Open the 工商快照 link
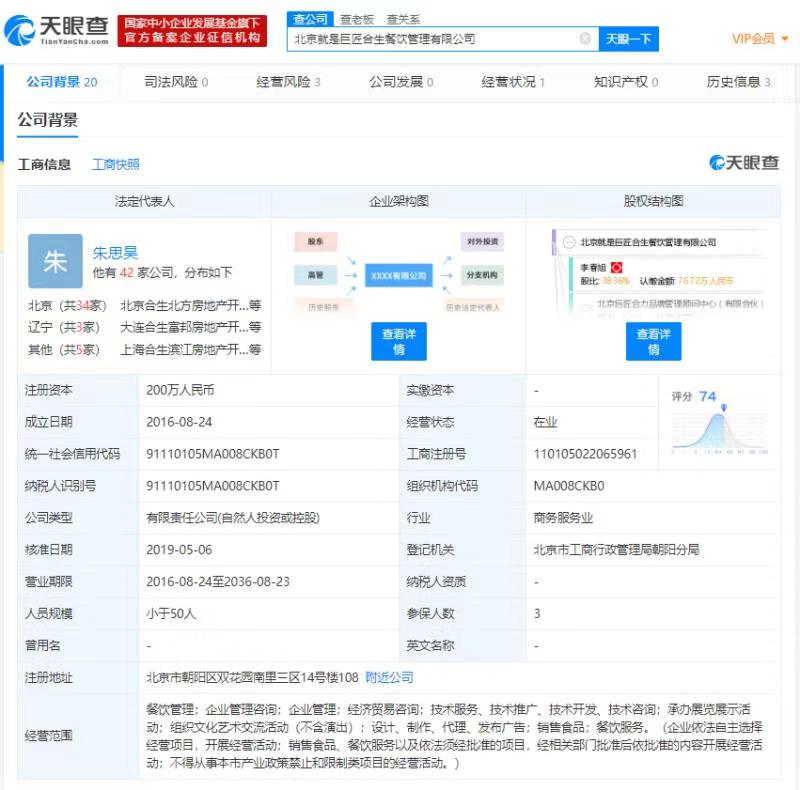800x790 pixels. (116, 164)
